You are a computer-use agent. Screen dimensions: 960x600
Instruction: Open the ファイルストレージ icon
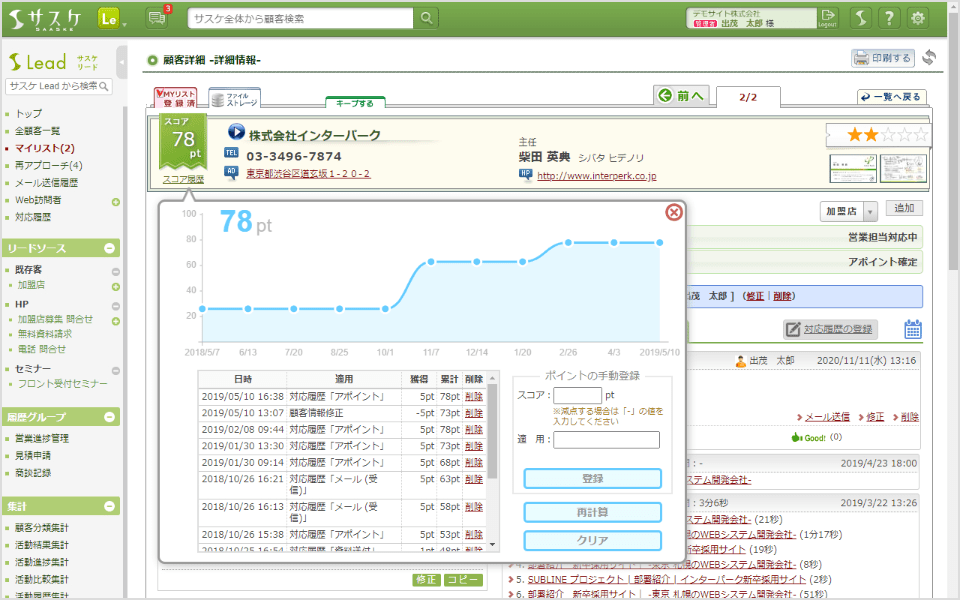tap(234, 98)
